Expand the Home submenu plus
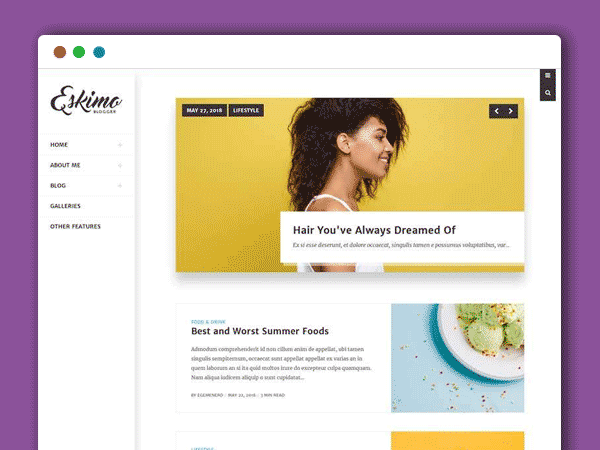Screen dimensions: 600x450 120,145
